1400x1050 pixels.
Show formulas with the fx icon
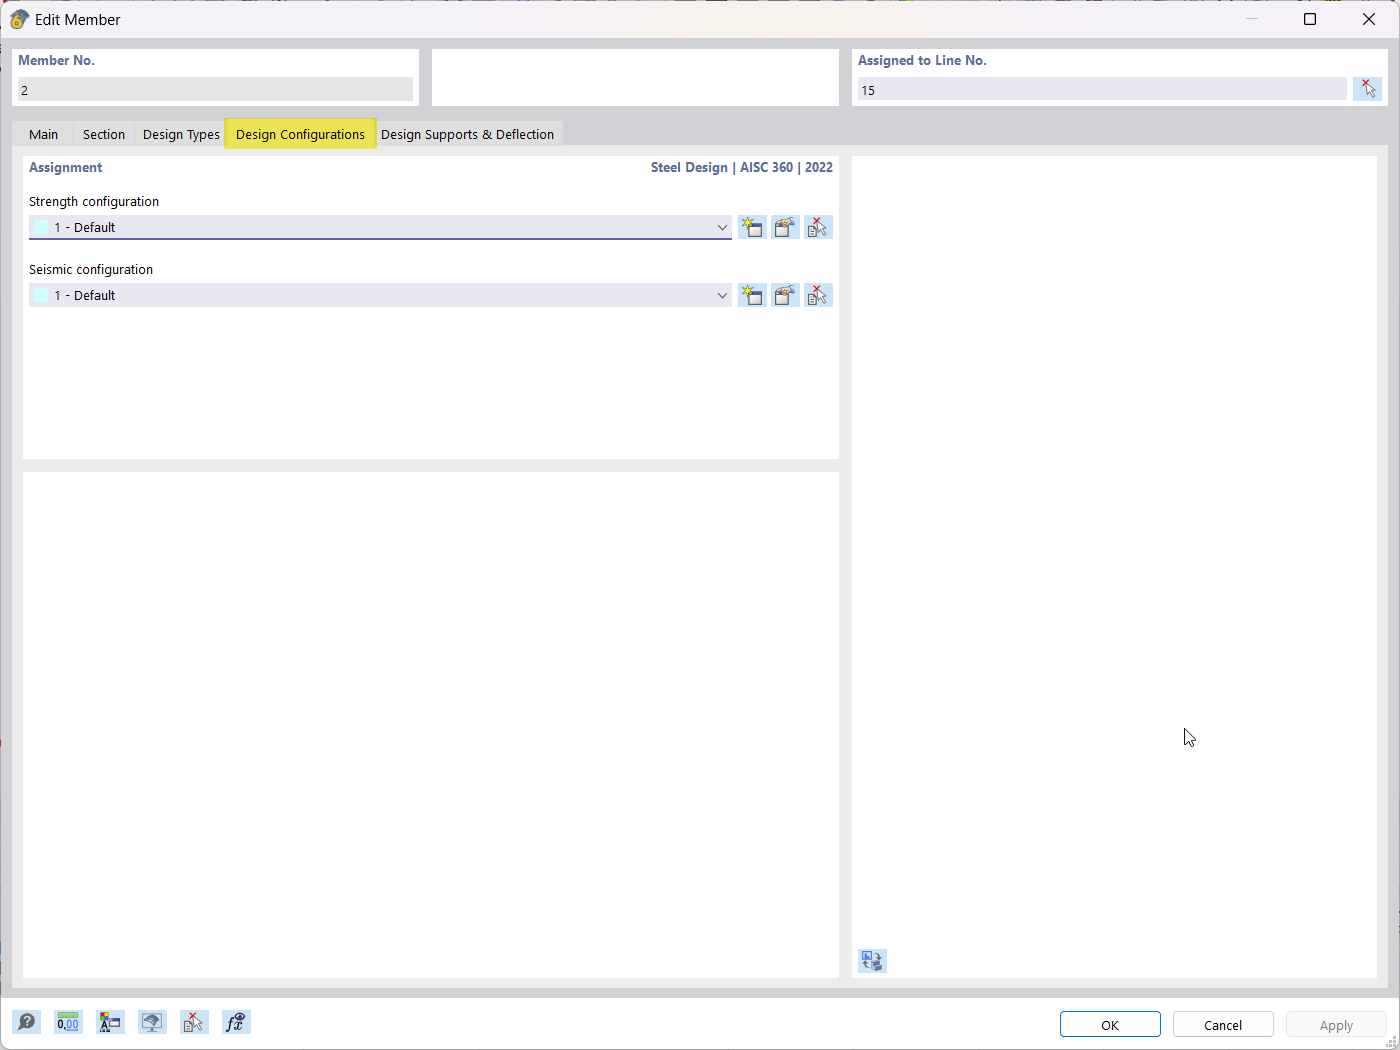[236, 1022]
